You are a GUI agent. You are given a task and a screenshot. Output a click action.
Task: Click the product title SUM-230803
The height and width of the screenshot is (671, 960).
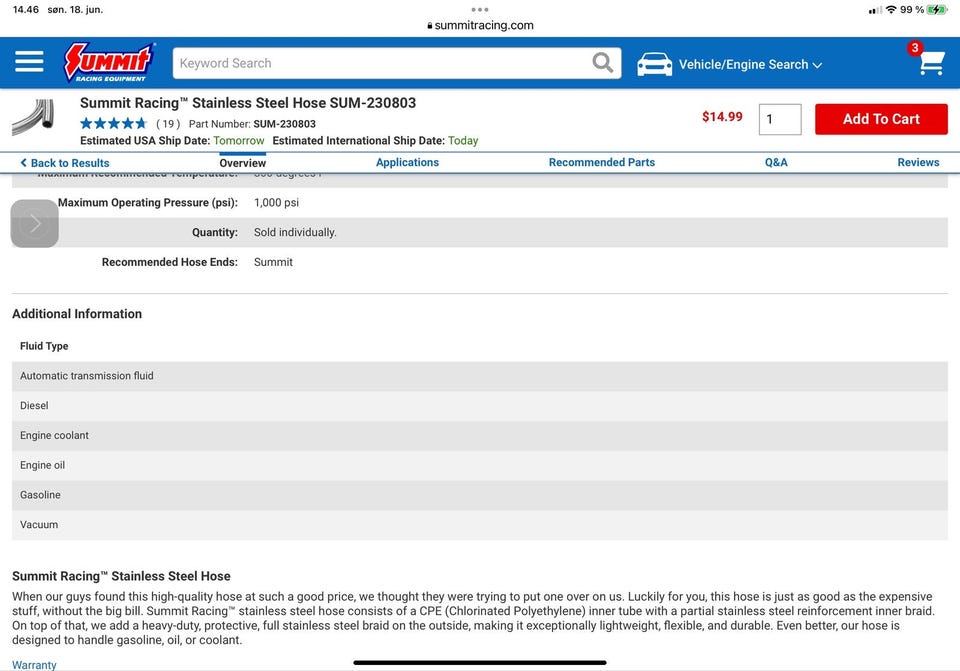click(248, 103)
